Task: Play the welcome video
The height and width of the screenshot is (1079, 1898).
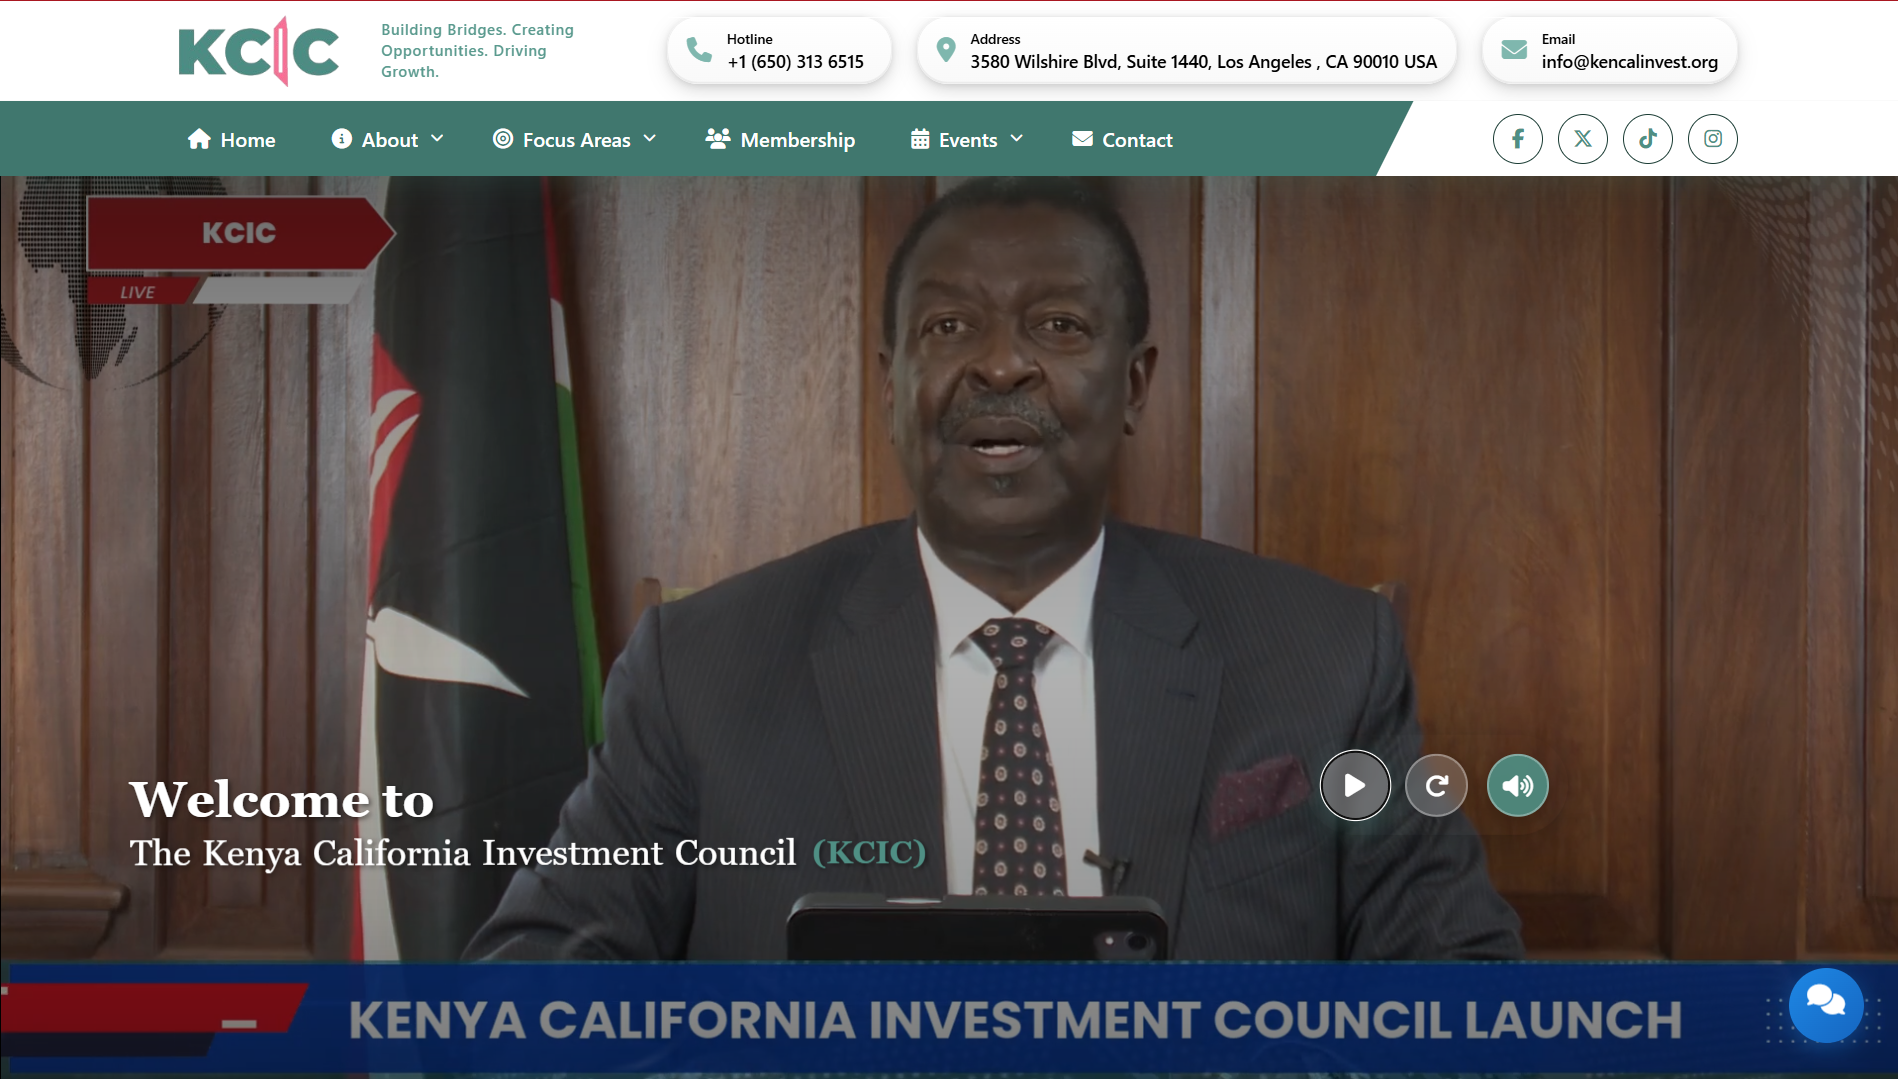Action: click(1355, 785)
